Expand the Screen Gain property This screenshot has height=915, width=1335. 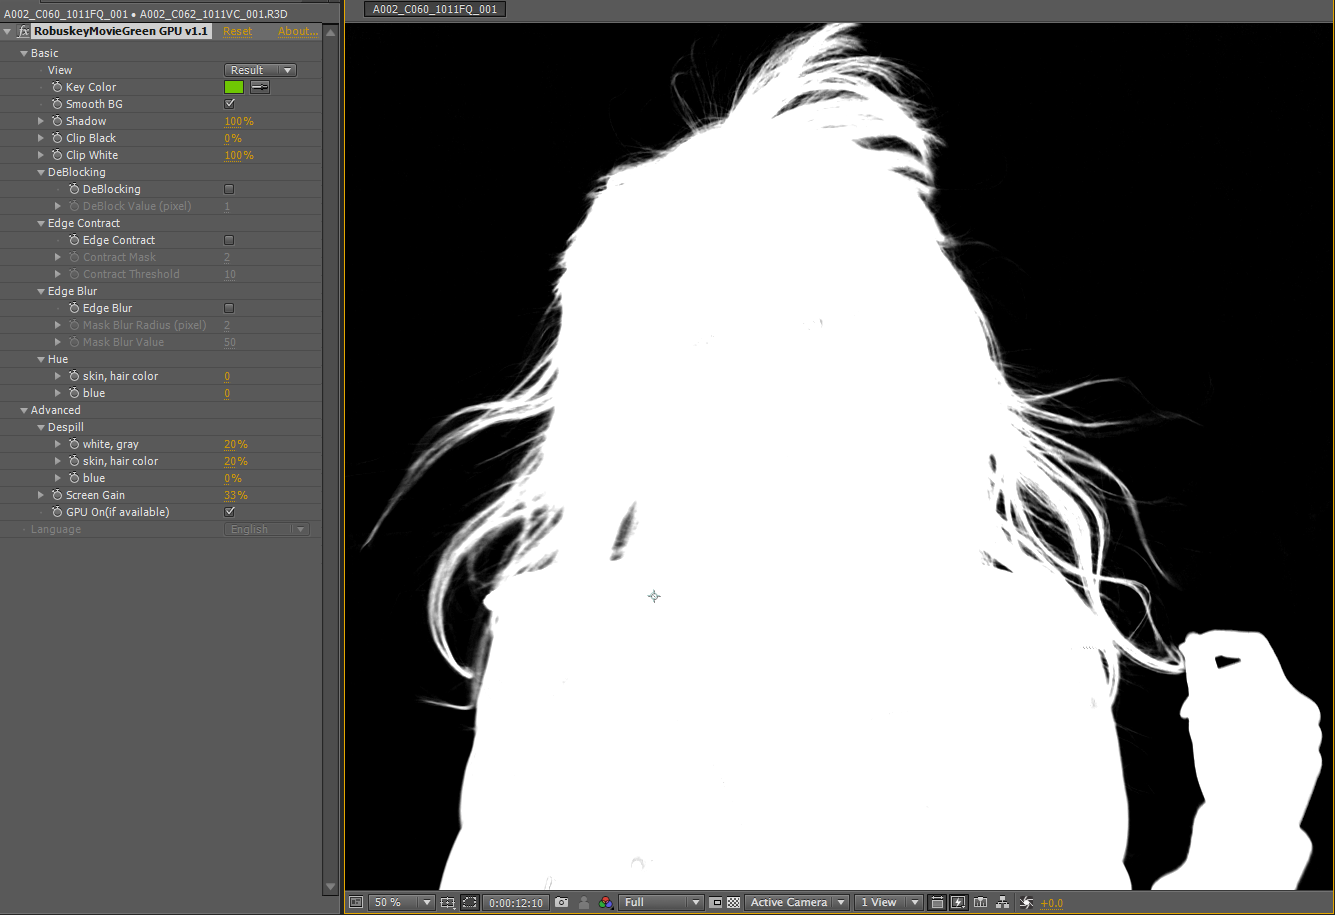(41, 495)
